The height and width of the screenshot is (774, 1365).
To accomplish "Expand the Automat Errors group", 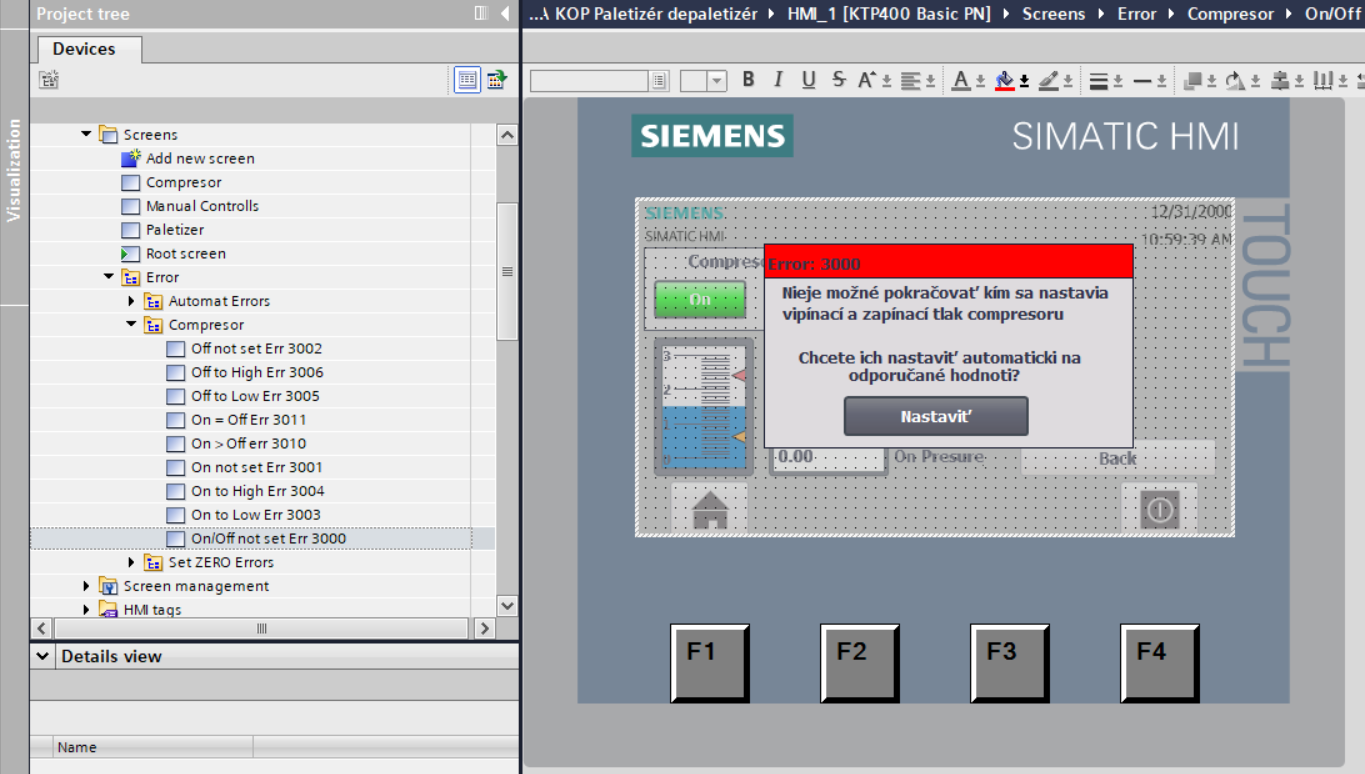I will click(131, 301).
